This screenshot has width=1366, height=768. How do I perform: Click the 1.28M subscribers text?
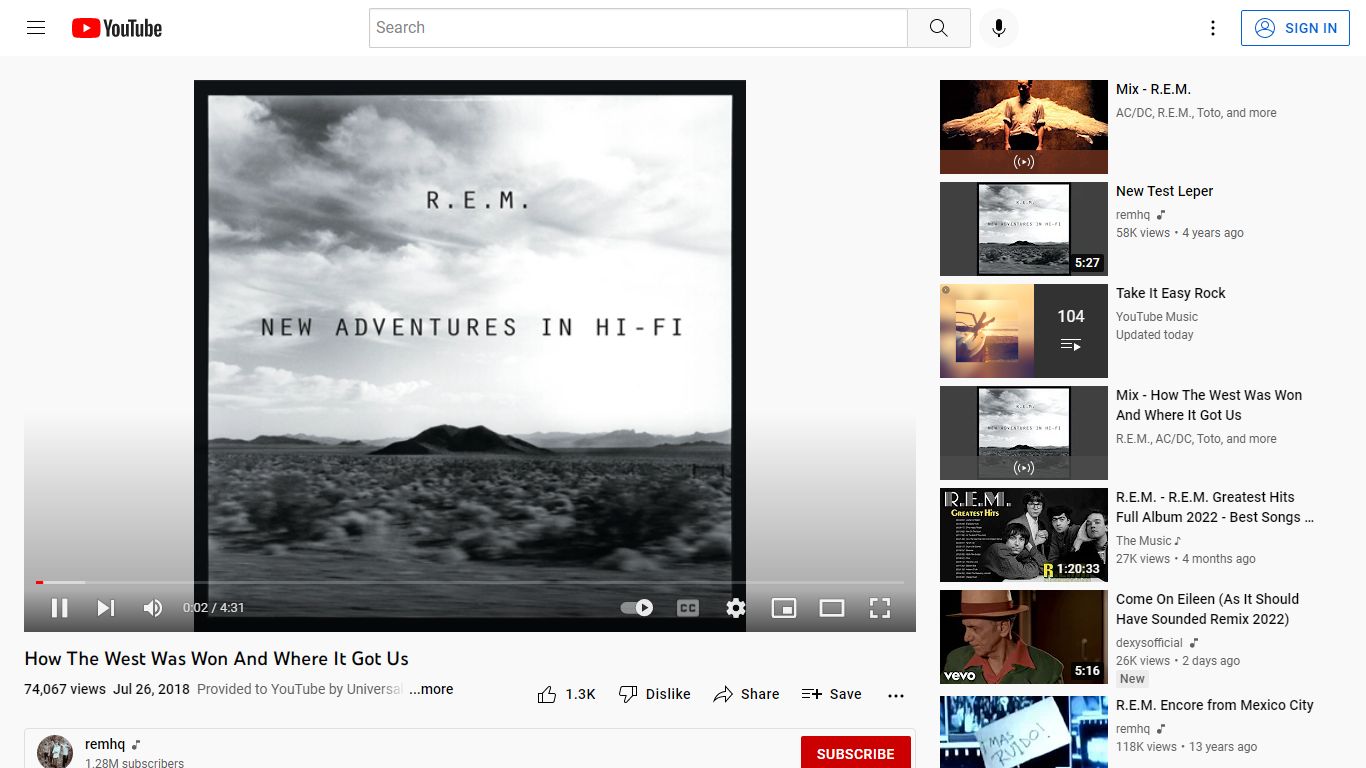pyautogui.click(x=135, y=763)
